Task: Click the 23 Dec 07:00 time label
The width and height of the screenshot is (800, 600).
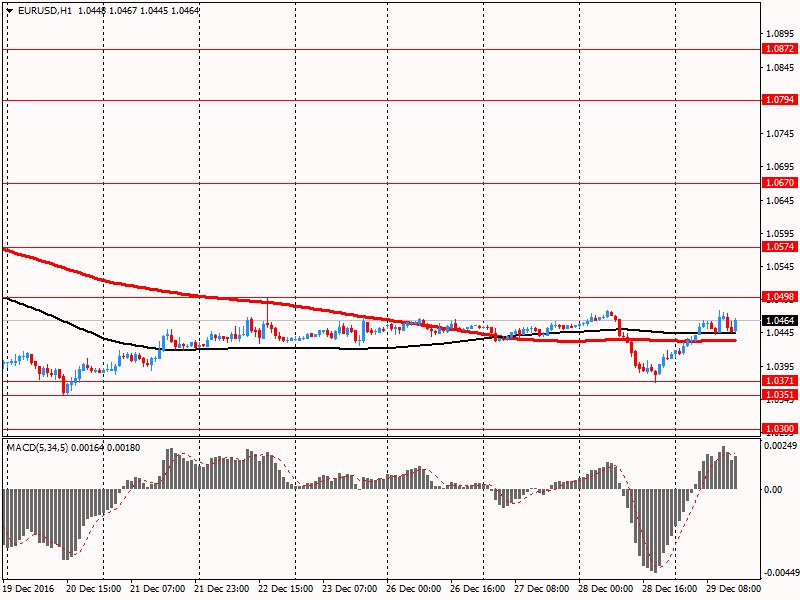Action: 349,589
